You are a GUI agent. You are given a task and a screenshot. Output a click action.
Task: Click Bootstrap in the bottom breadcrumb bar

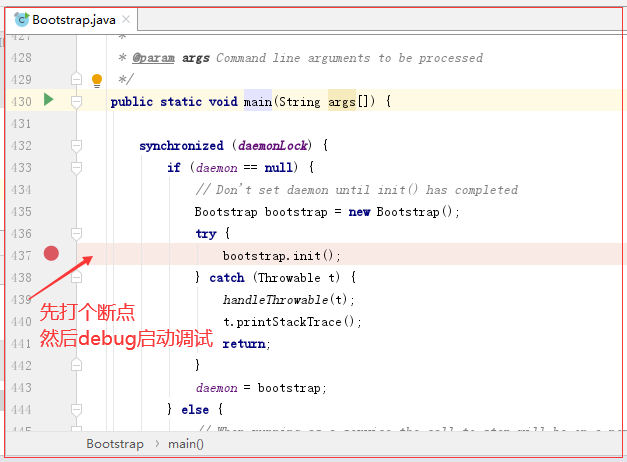coord(115,444)
